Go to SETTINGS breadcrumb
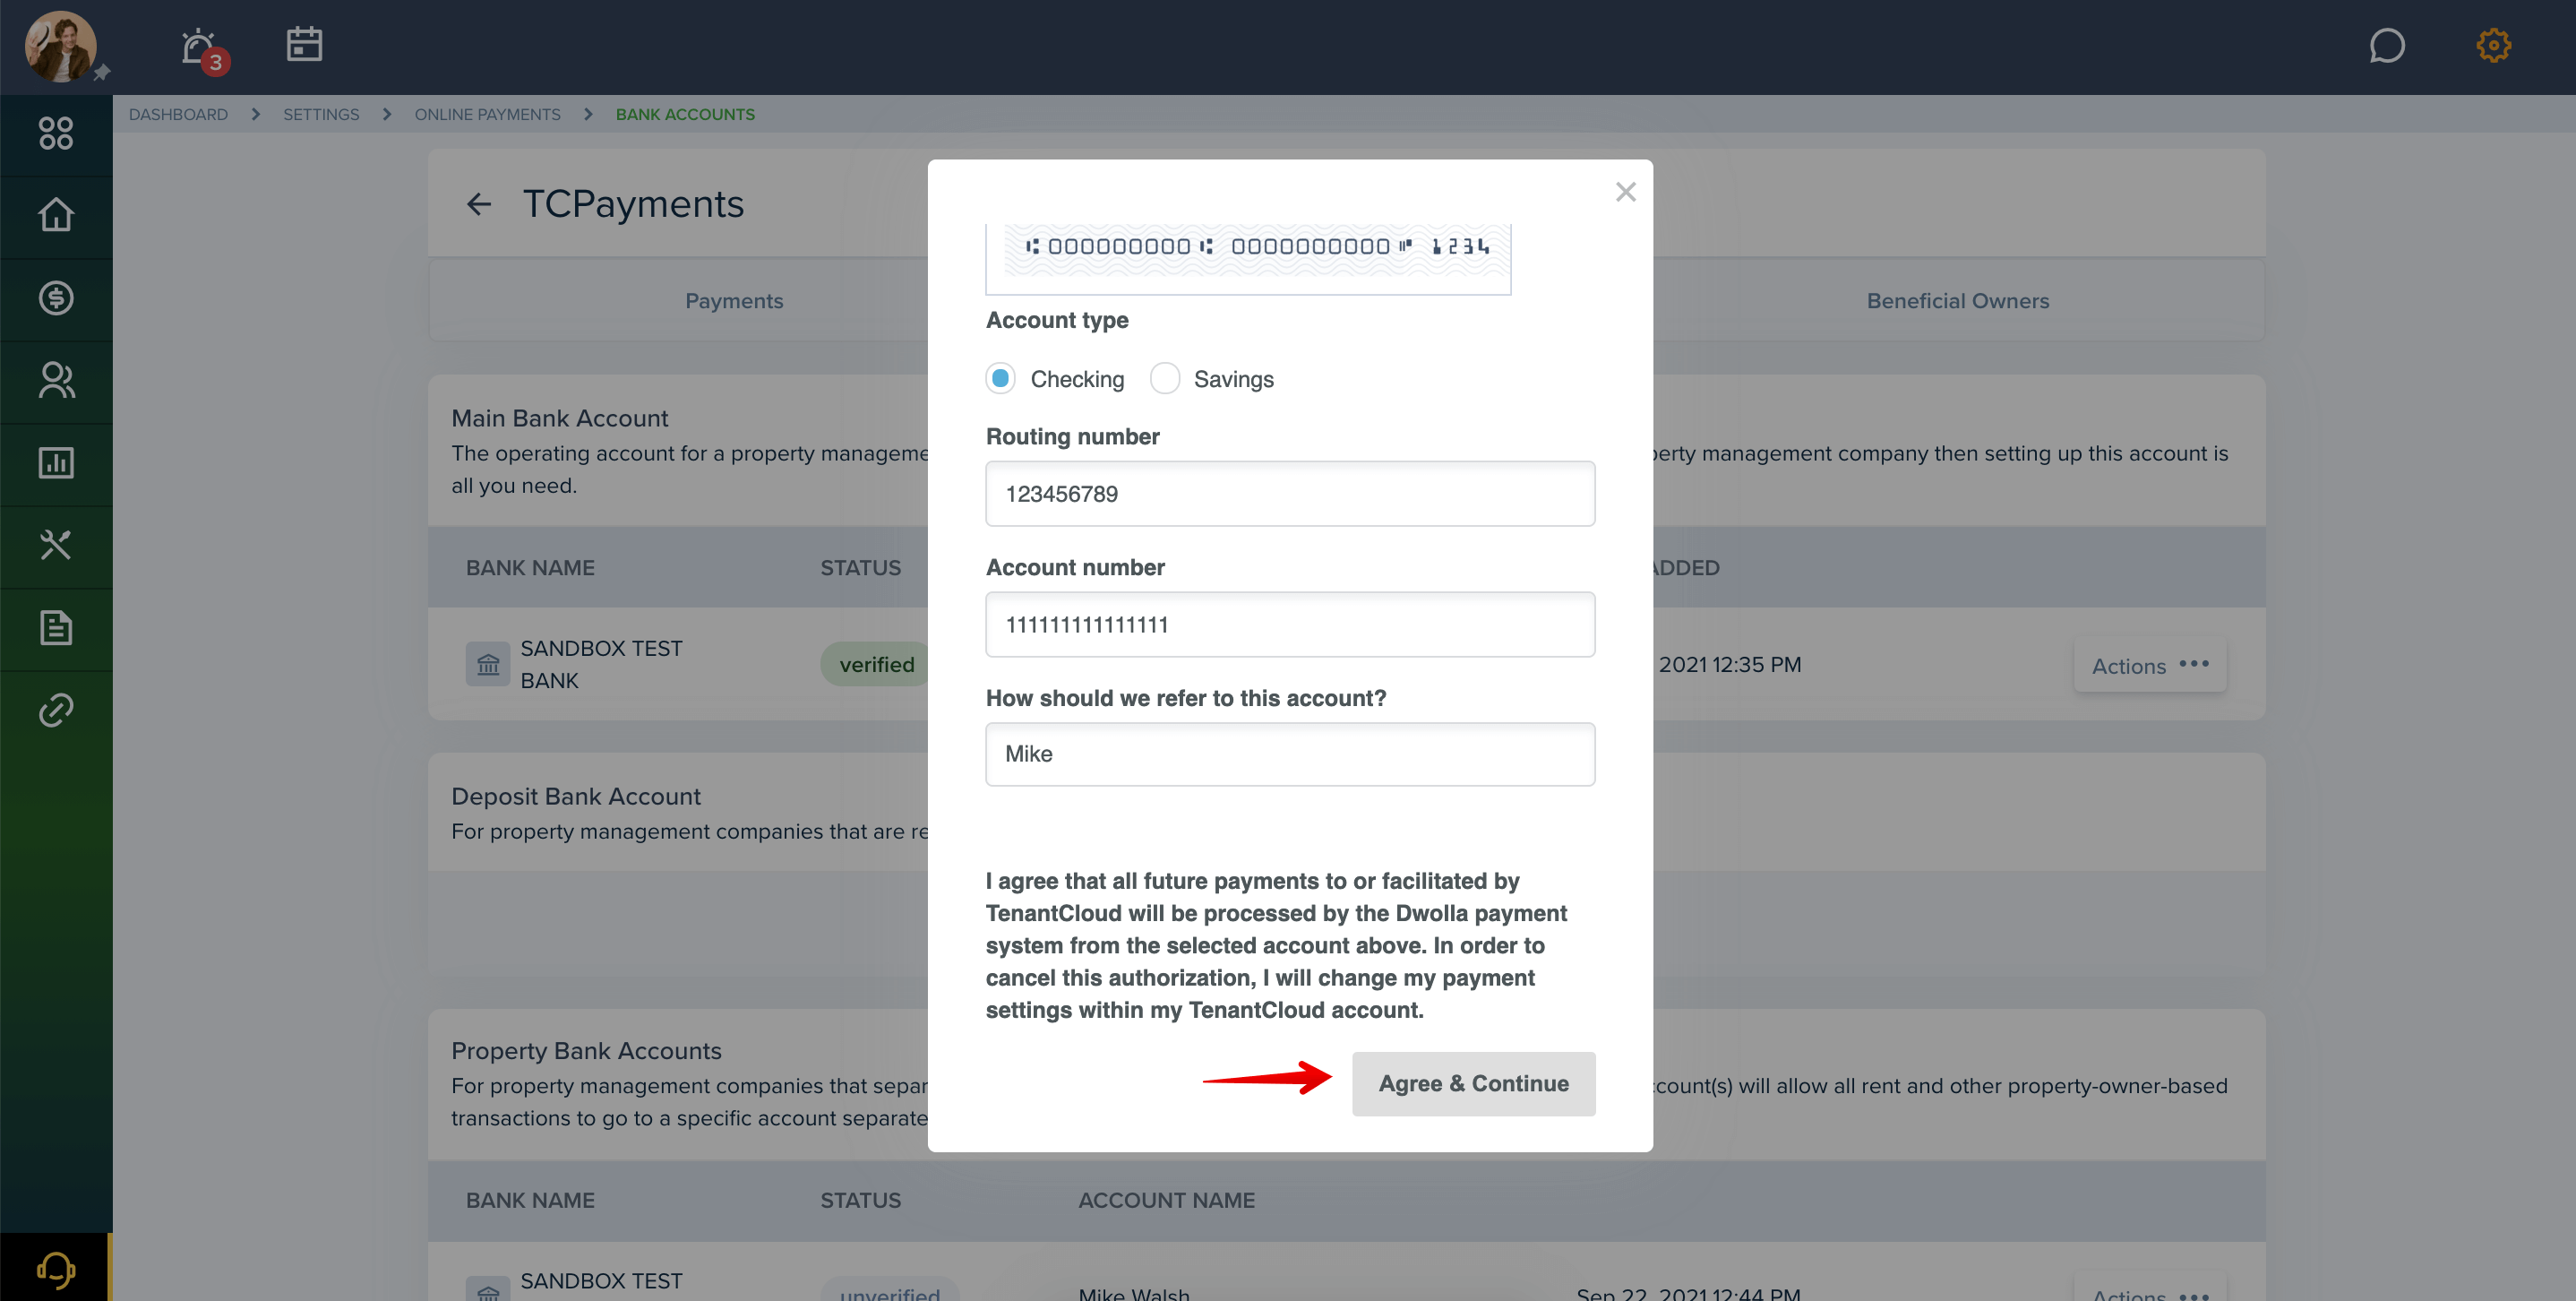 pyautogui.click(x=320, y=114)
